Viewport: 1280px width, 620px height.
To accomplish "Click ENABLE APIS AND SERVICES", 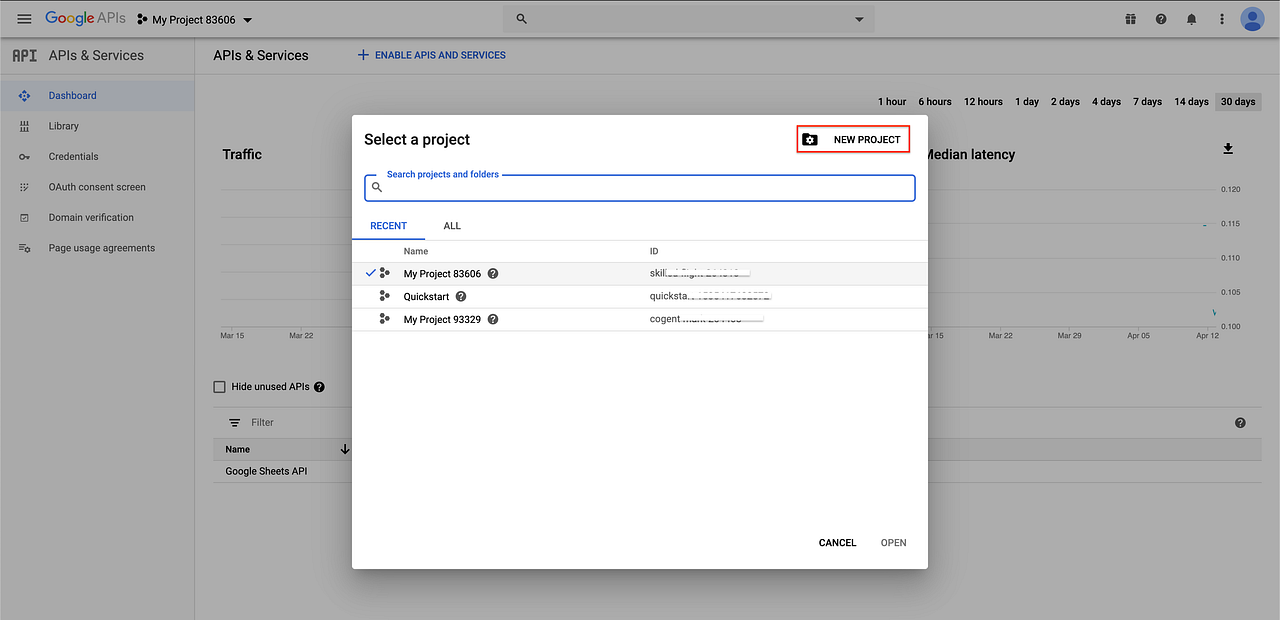I will (x=431, y=55).
